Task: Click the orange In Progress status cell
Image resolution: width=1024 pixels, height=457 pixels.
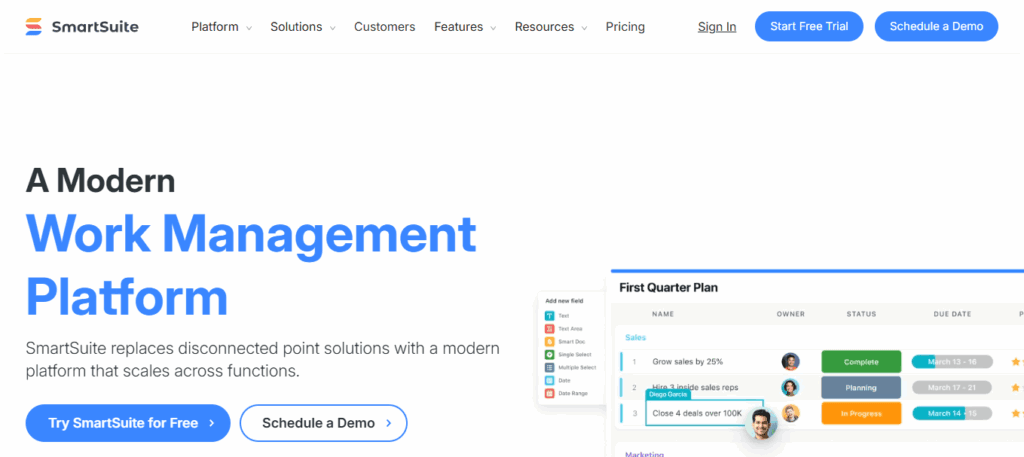Action: coord(860,413)
